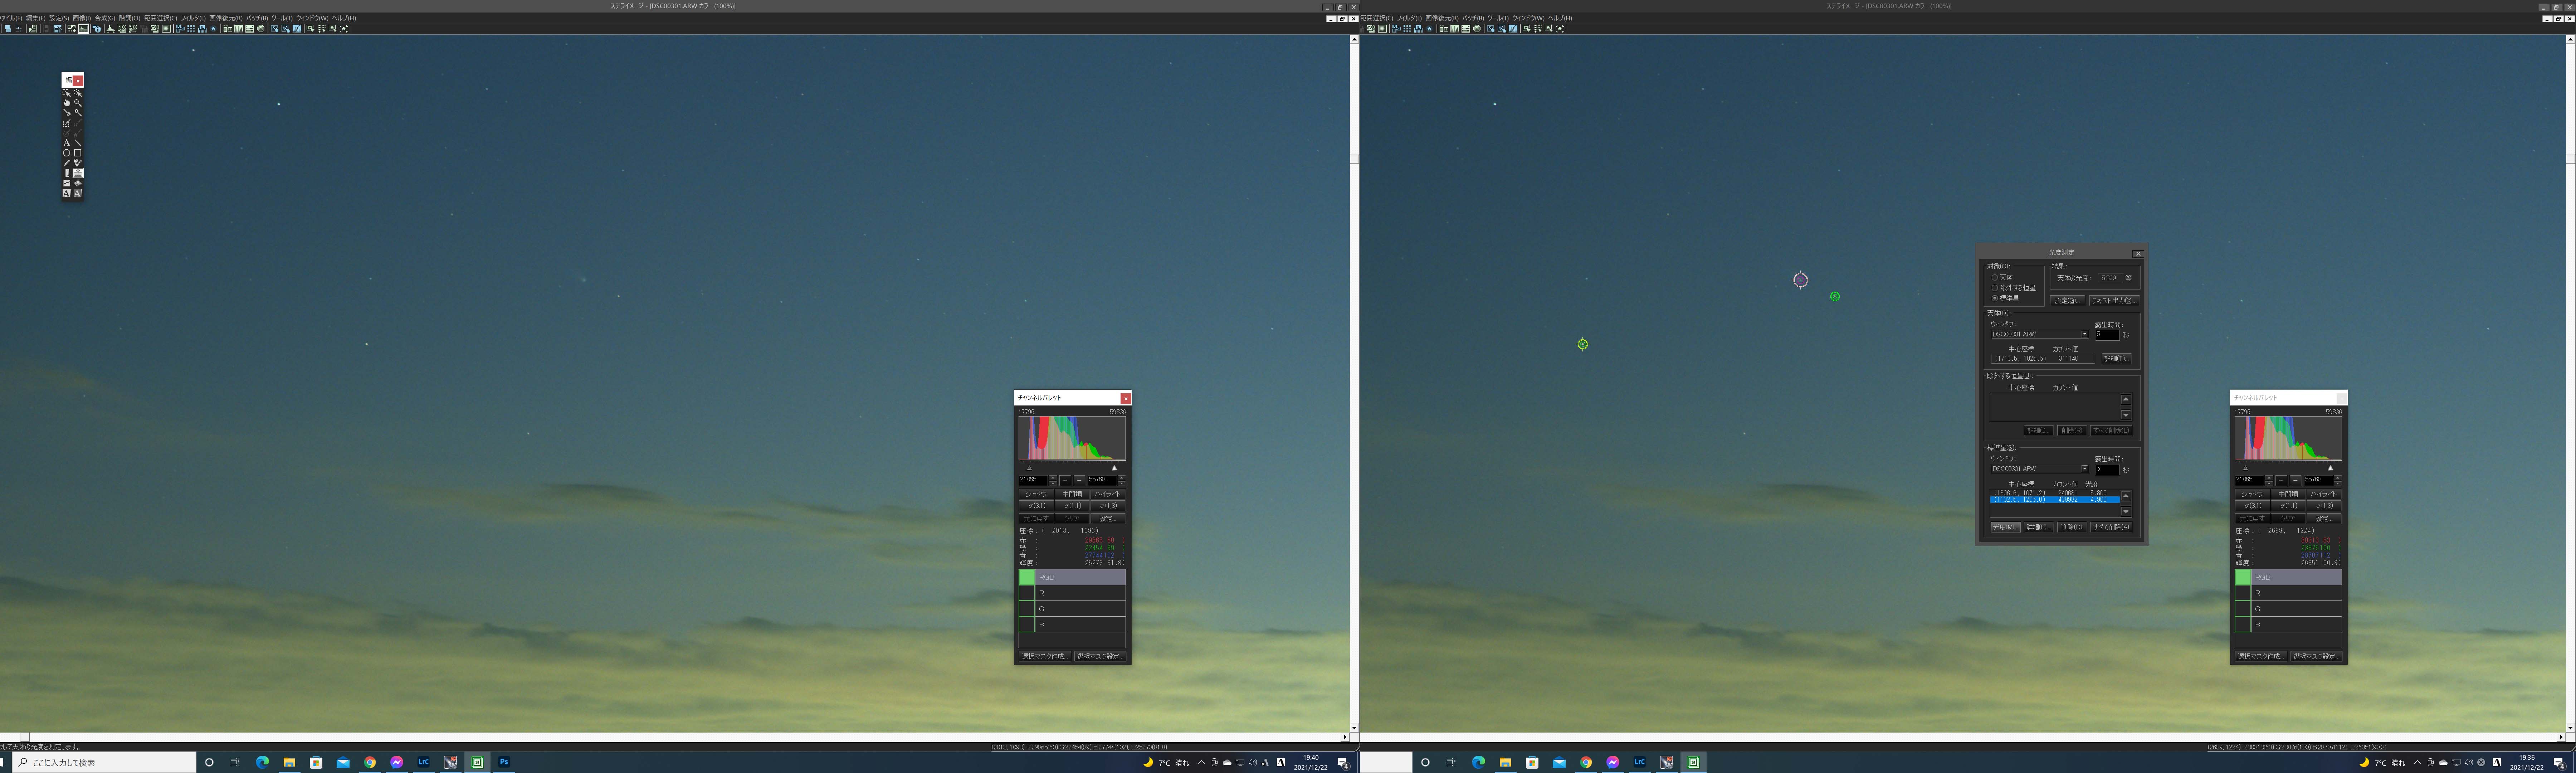Screen dimensions: 2576x773
Task: Click the テキスト出力(X) button
Action: pyautogui.click(x=2115, y=301)
